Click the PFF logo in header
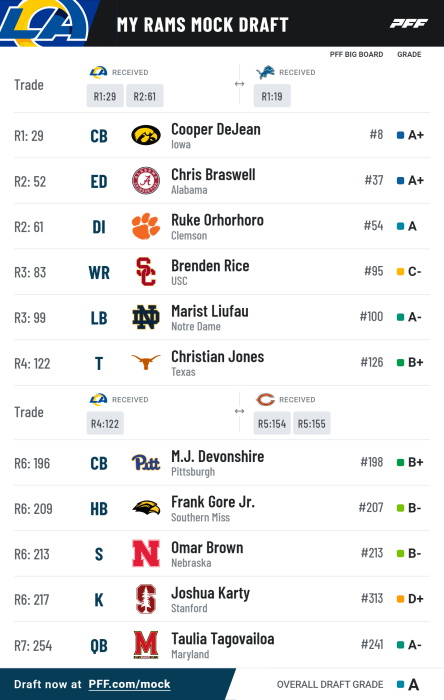Screen dimensions: 444x700 [409, 24]
